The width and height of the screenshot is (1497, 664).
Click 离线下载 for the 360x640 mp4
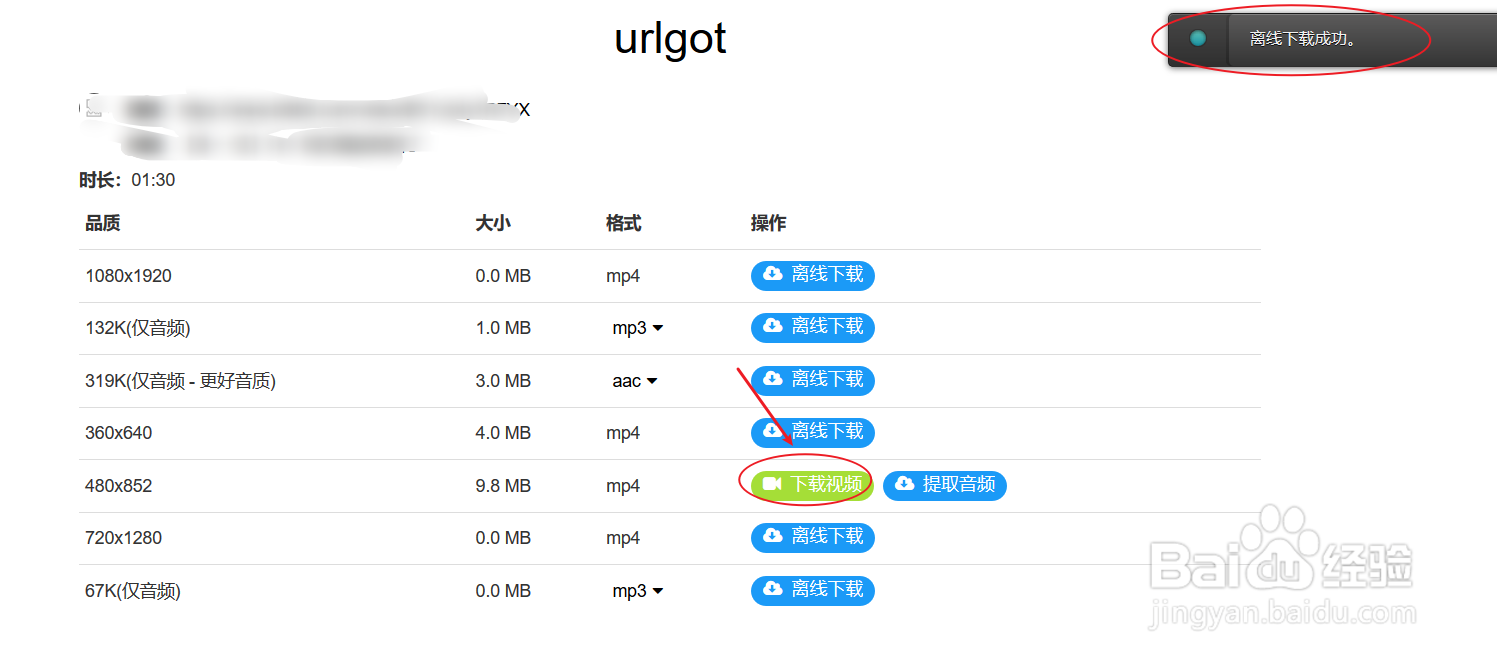(812, 432)
